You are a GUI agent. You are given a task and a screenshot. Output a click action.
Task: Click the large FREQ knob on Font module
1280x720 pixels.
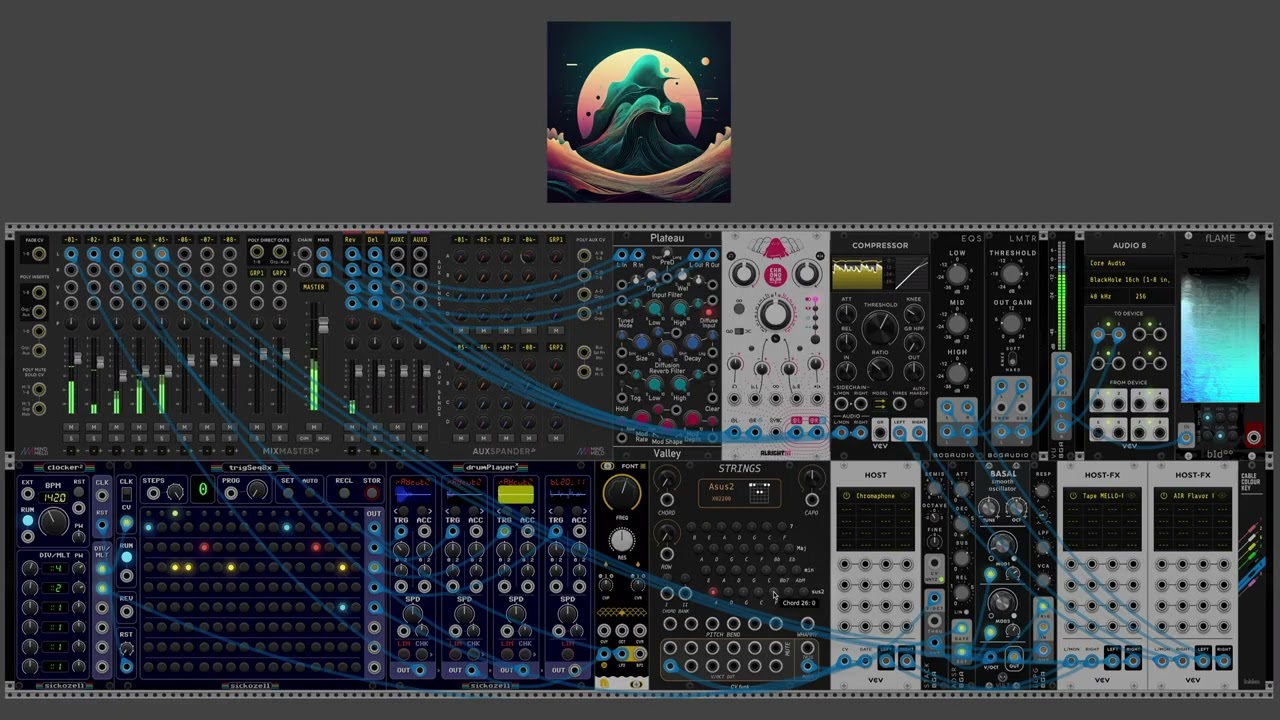click(621, 492)
